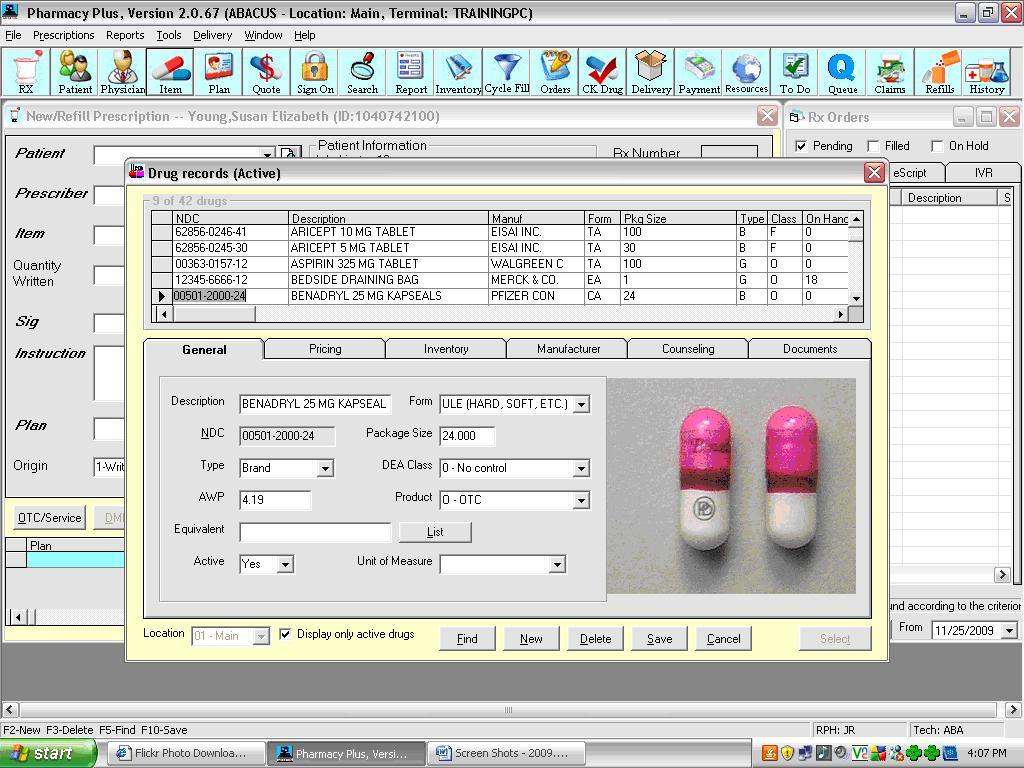Click the drug grid horizontal scrollbar thumb
1024x768 pixels.
pos(214,314)
